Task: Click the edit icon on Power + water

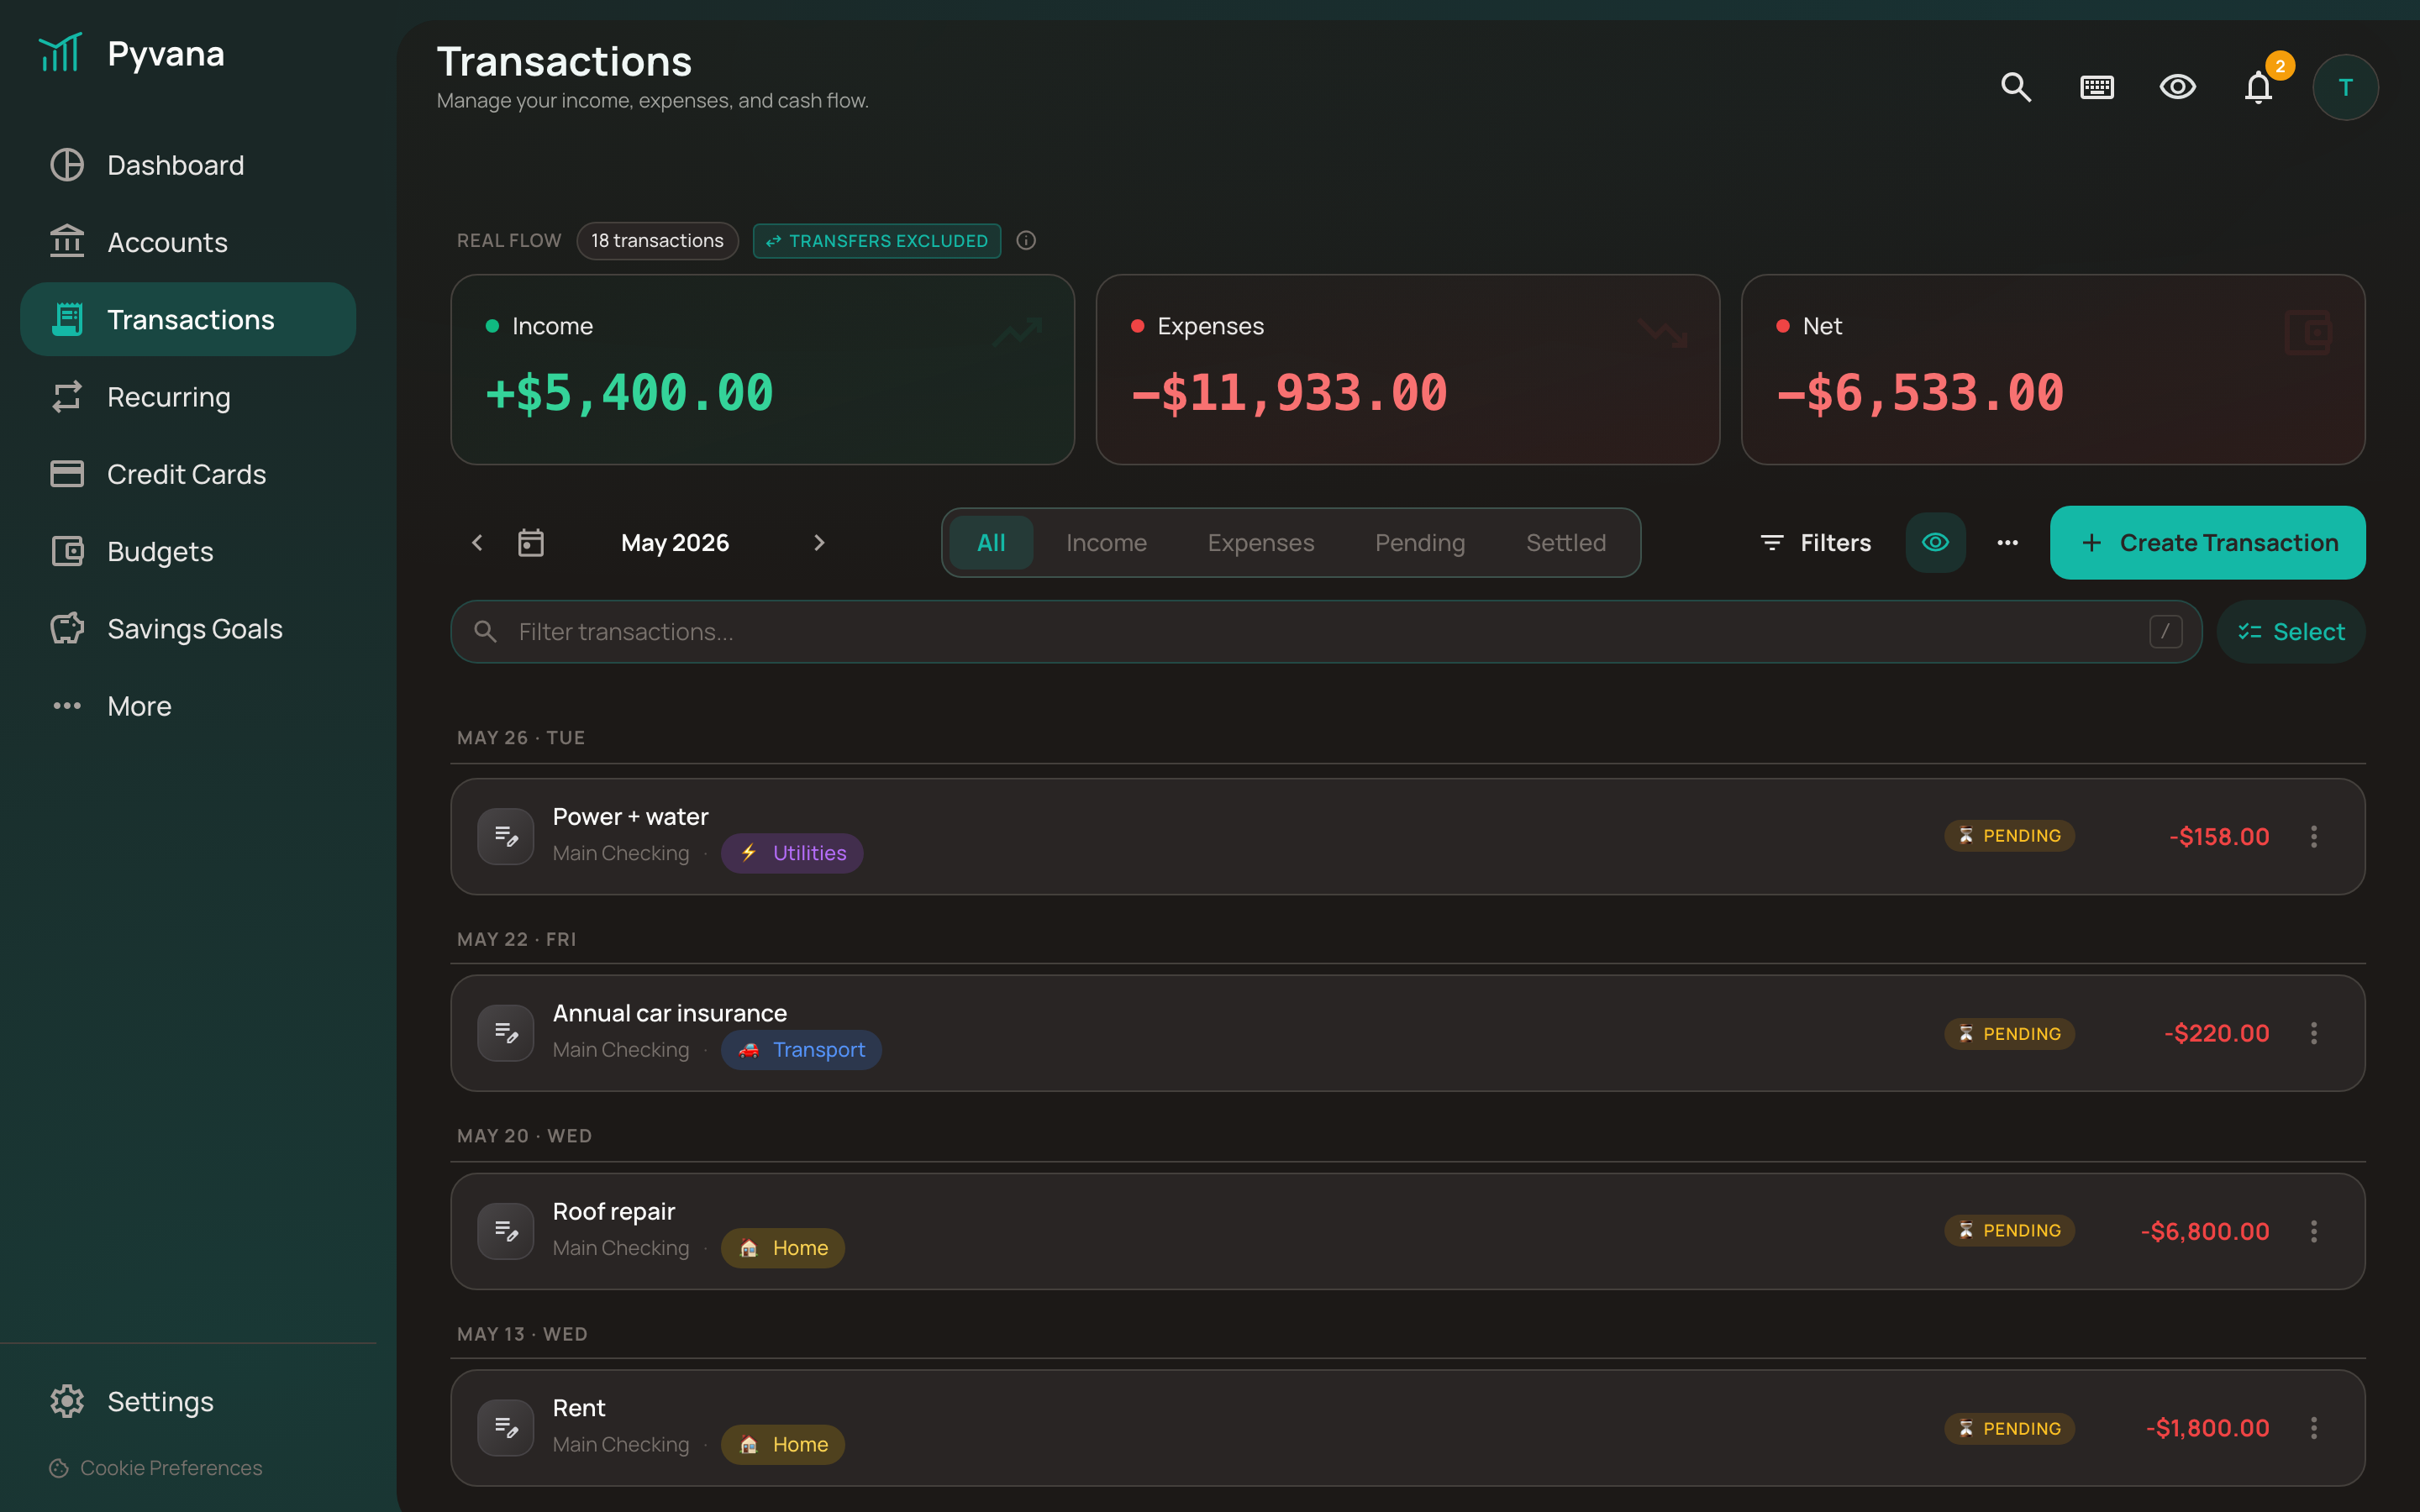Action: [x=506, y=836]
